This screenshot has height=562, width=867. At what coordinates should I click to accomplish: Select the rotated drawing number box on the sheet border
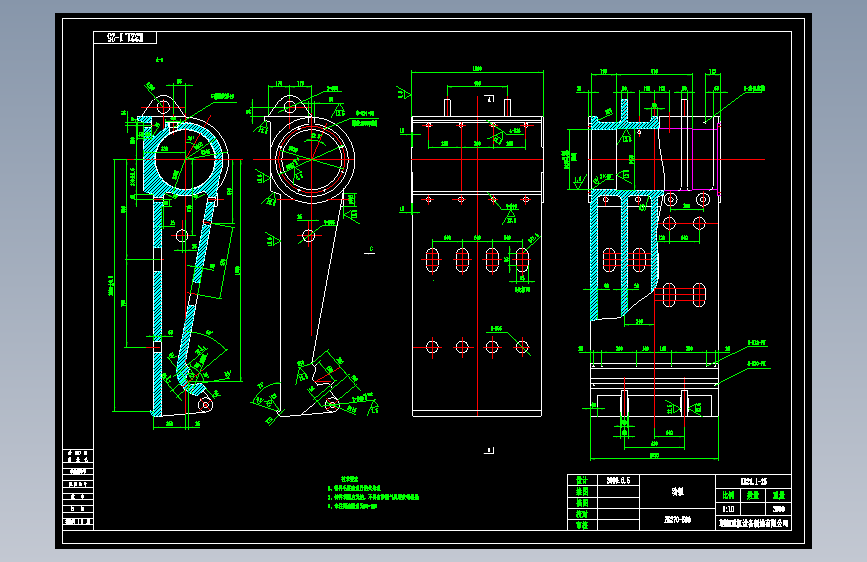pos(125,37)
